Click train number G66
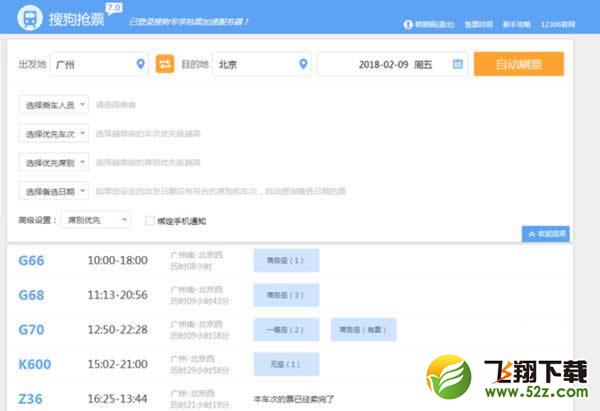This screenshot has width=600, height=411. (31, 261)
